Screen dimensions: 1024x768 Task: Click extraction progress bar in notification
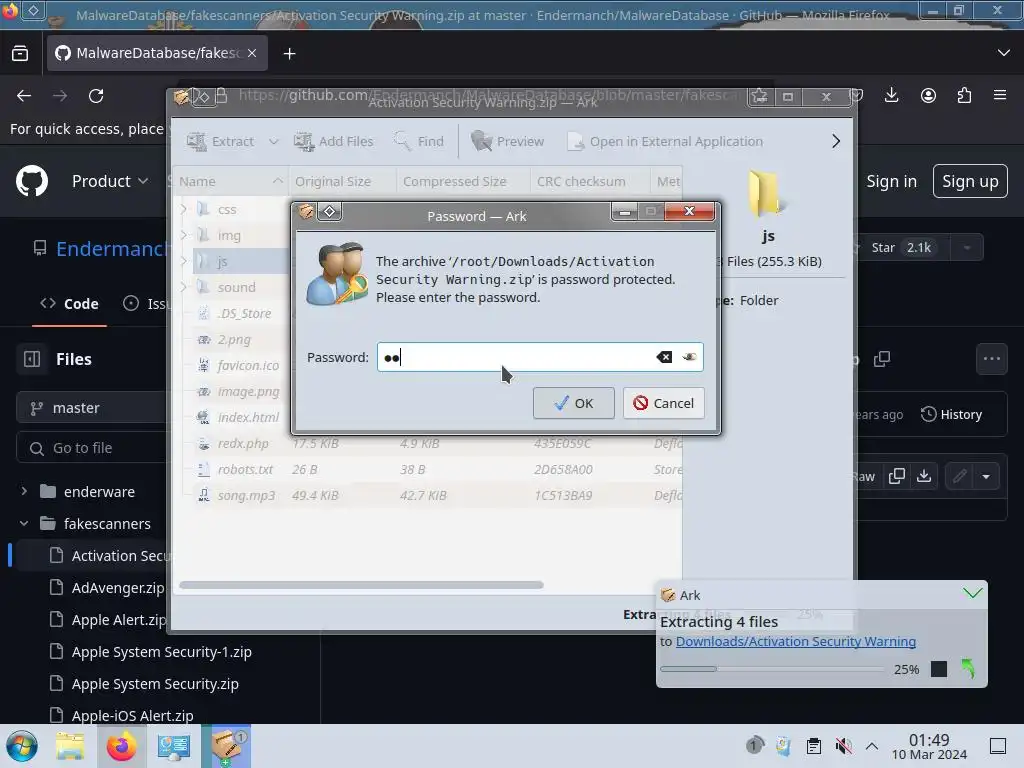click(x=773, y=669)
